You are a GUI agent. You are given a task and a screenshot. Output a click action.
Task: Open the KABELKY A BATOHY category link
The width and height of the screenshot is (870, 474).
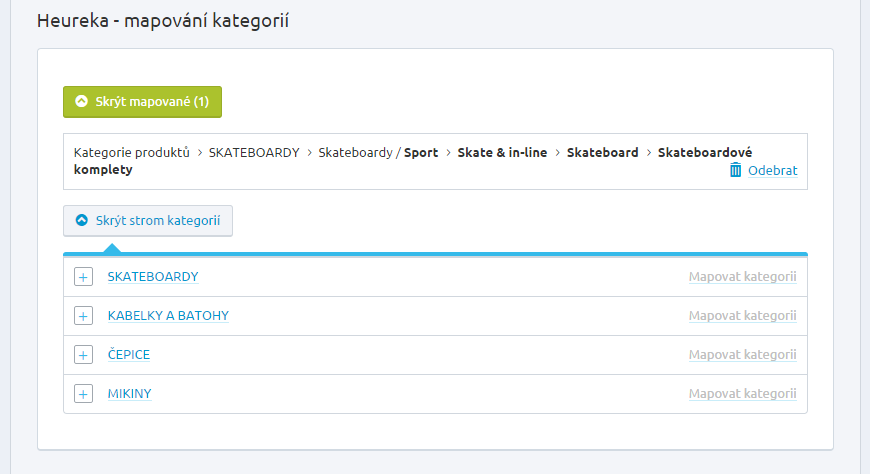[168, 315]
